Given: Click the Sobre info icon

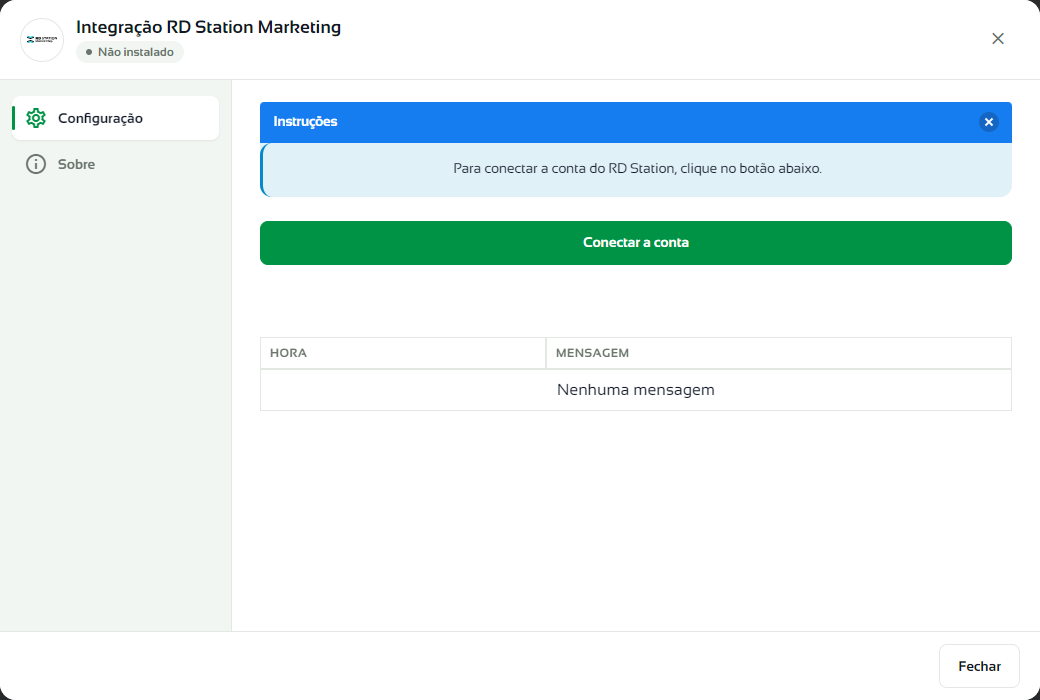Looking at the screenshot, I should [36, 164].
